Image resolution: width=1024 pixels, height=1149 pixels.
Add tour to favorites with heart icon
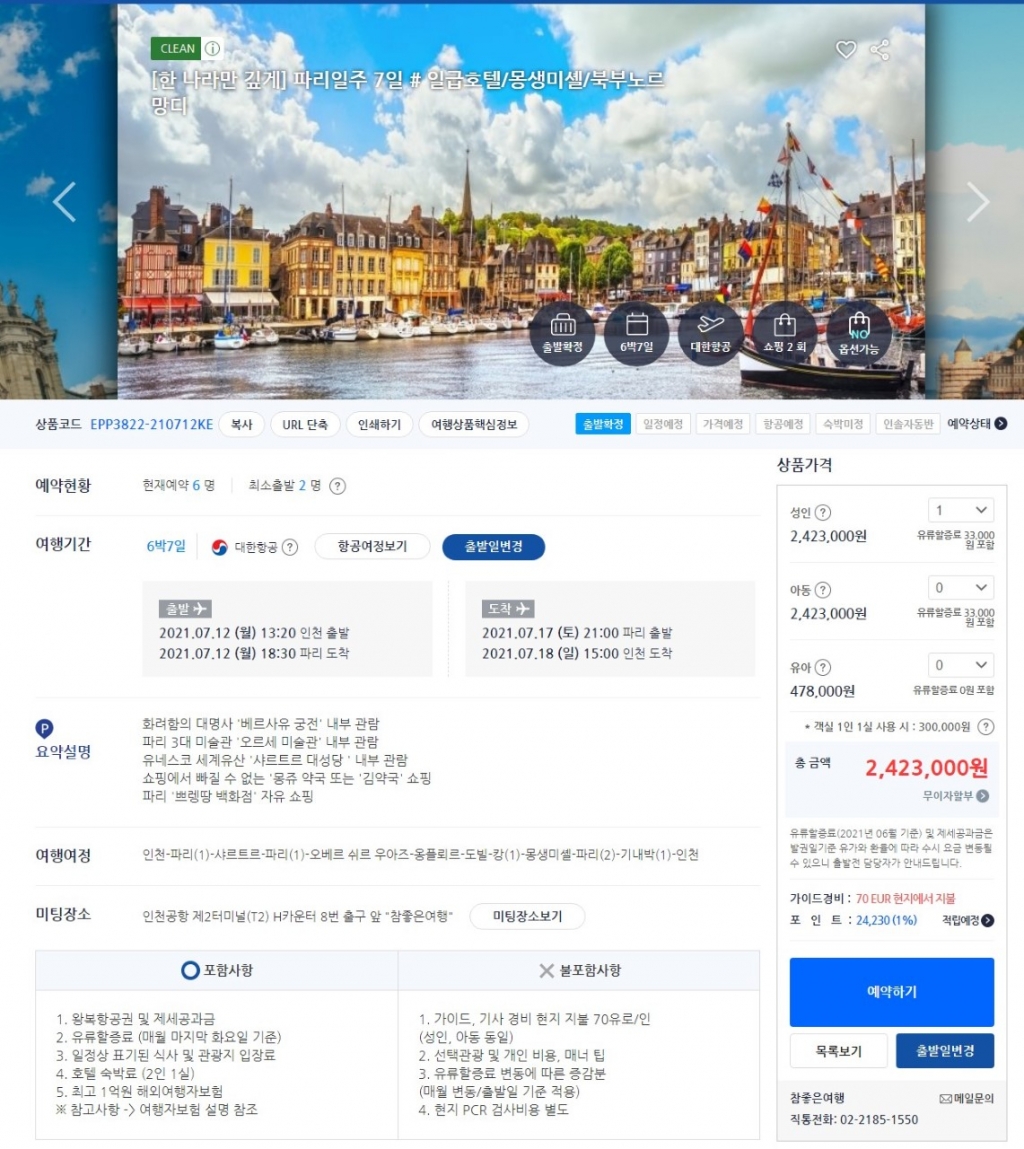846,50
